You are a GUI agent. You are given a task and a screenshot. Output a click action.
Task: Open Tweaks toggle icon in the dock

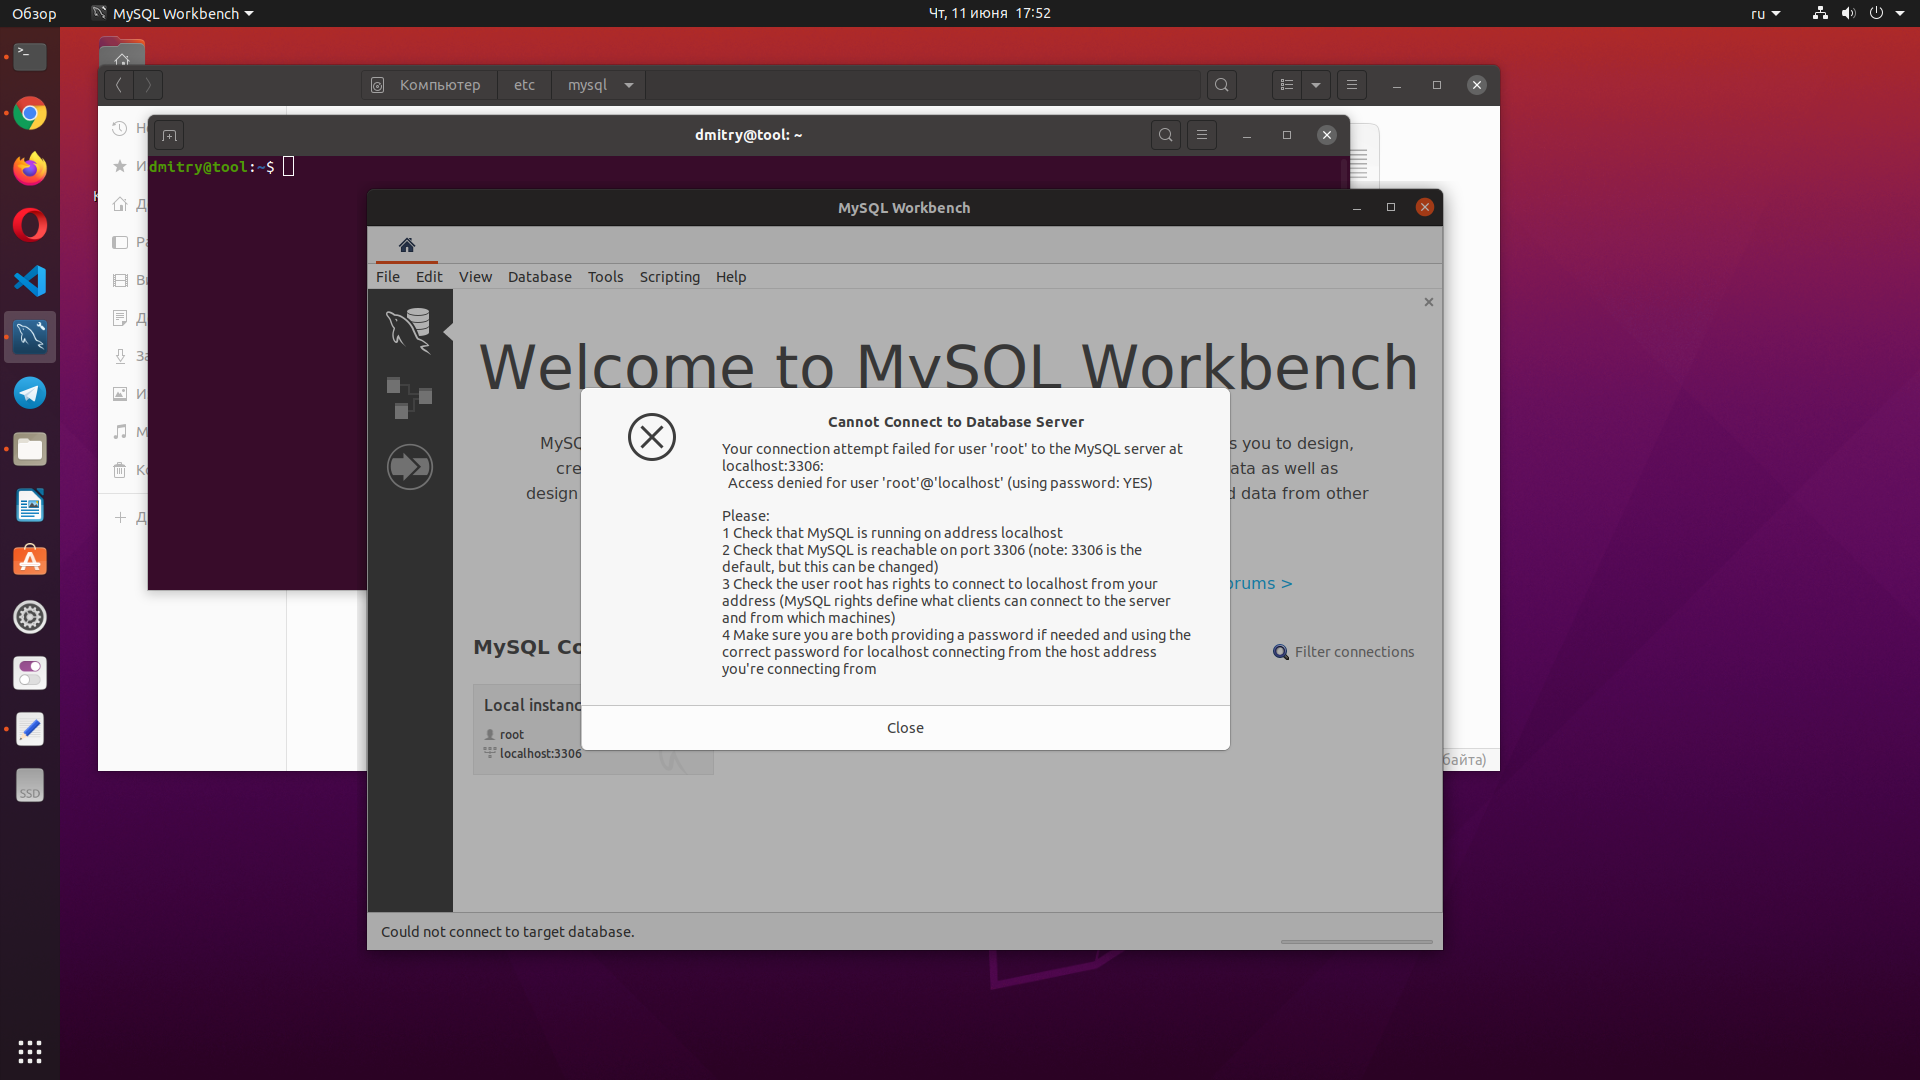pos(30,673)
